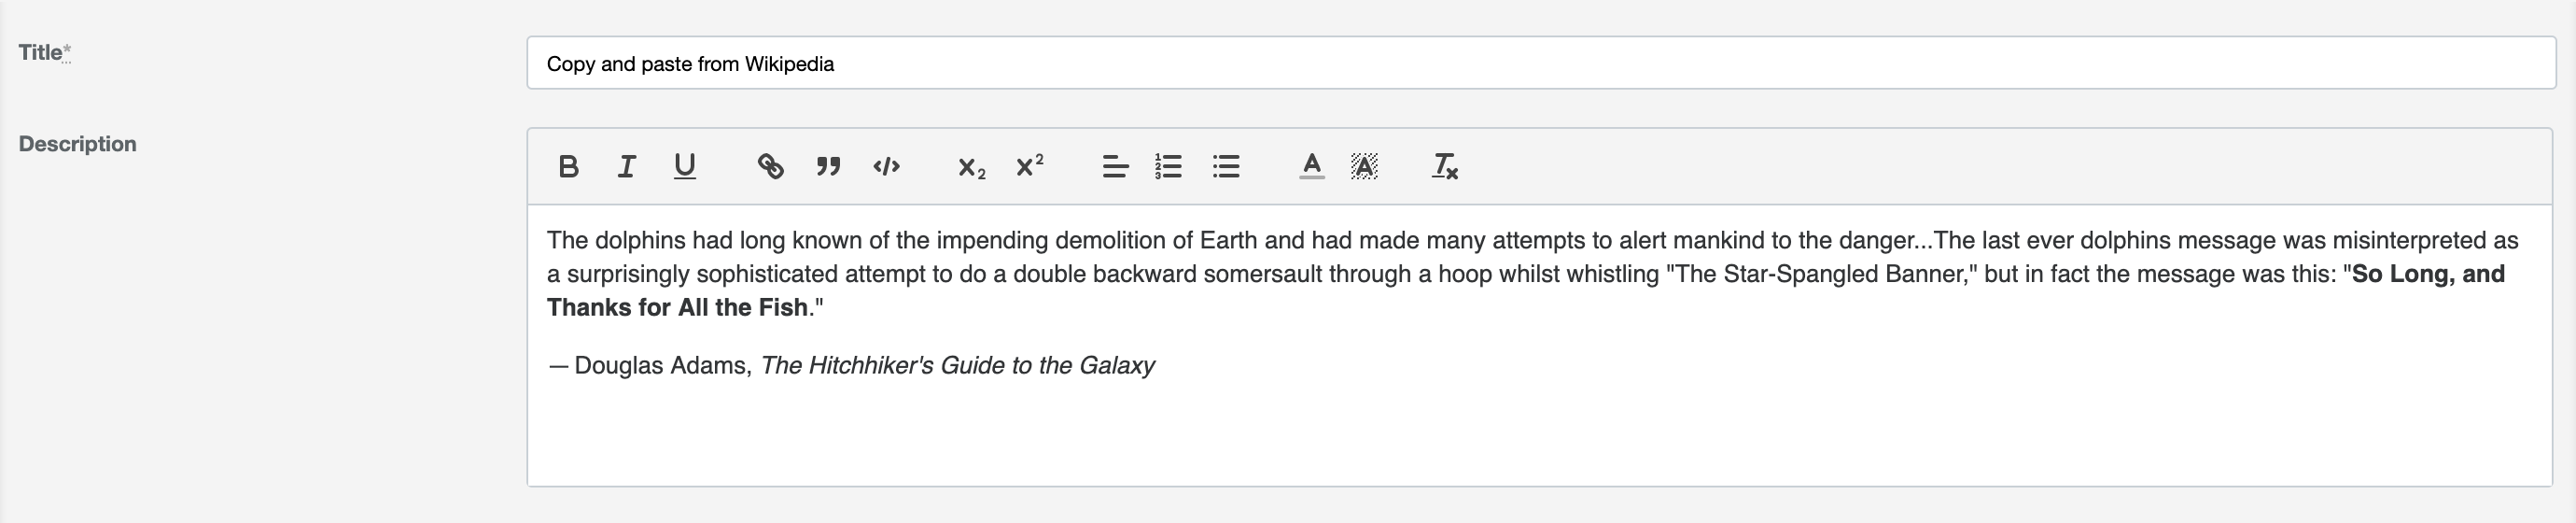2576x523 pixels.
Task: Apply underline formatting
Action: tap(684, 166)
